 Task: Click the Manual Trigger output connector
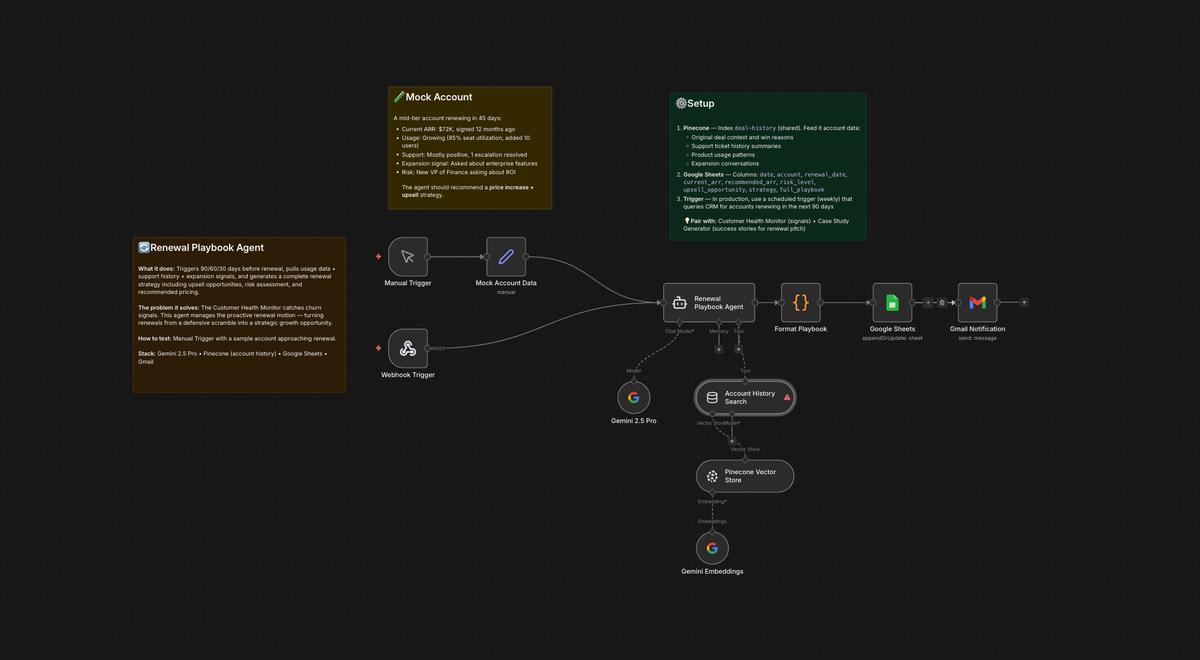[x=429, y=257]
